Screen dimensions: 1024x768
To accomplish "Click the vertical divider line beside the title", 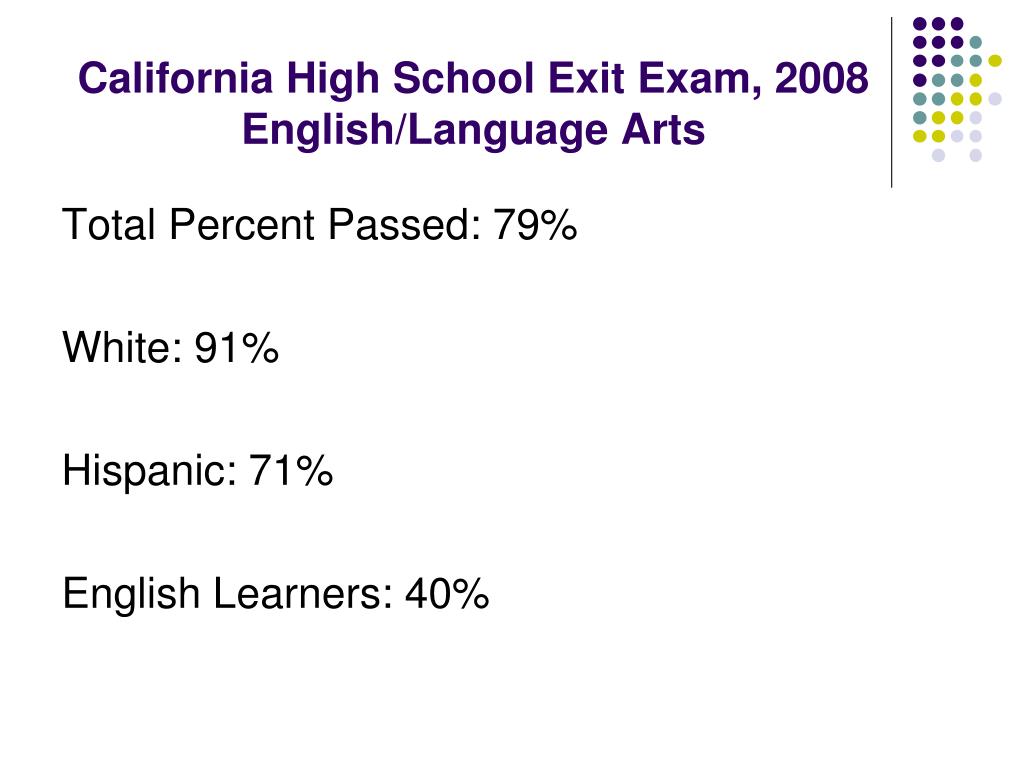I will (891, 102).
